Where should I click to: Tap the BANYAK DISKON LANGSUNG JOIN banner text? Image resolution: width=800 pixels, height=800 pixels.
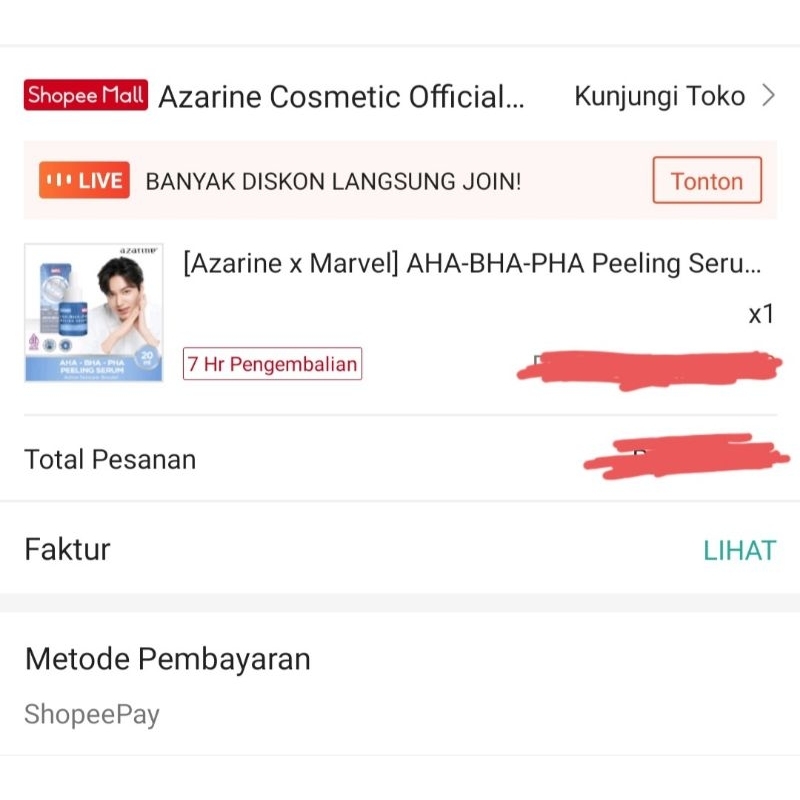(x=333, y=182)
